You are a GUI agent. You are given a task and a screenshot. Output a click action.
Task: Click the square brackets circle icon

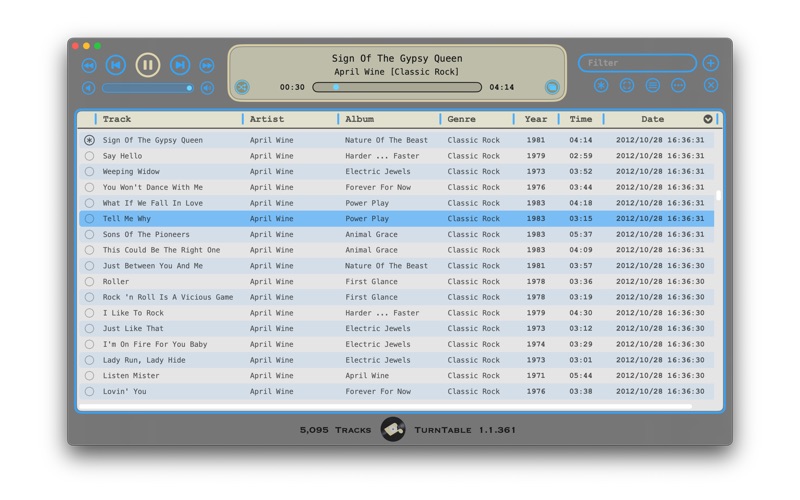pos(627,85)
